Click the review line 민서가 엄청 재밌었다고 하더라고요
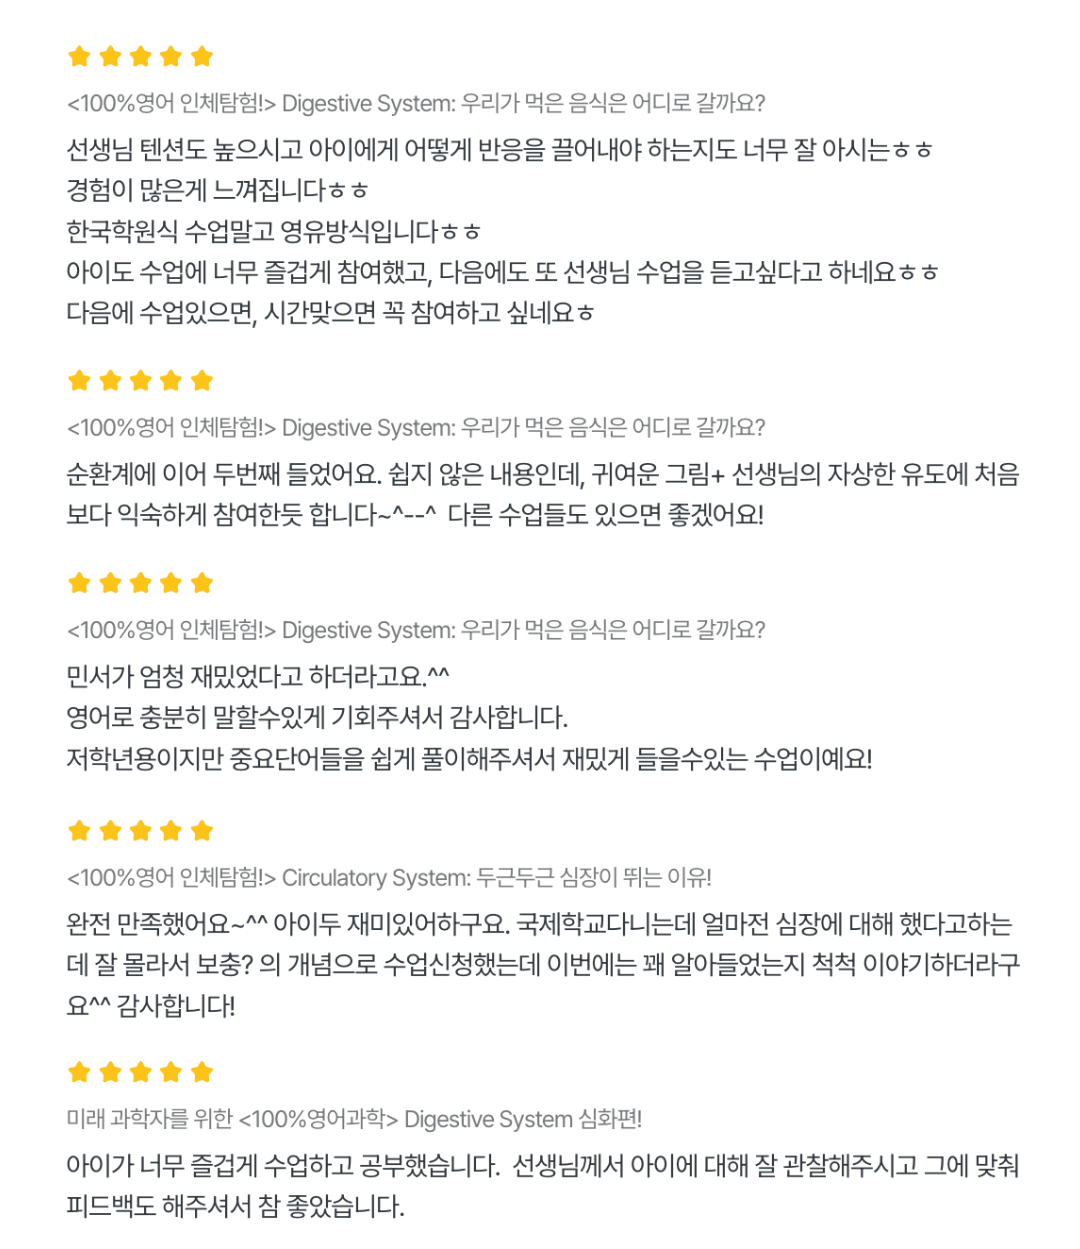The width and height of the screenshot is (1080, 1249). tap(258, 677)
